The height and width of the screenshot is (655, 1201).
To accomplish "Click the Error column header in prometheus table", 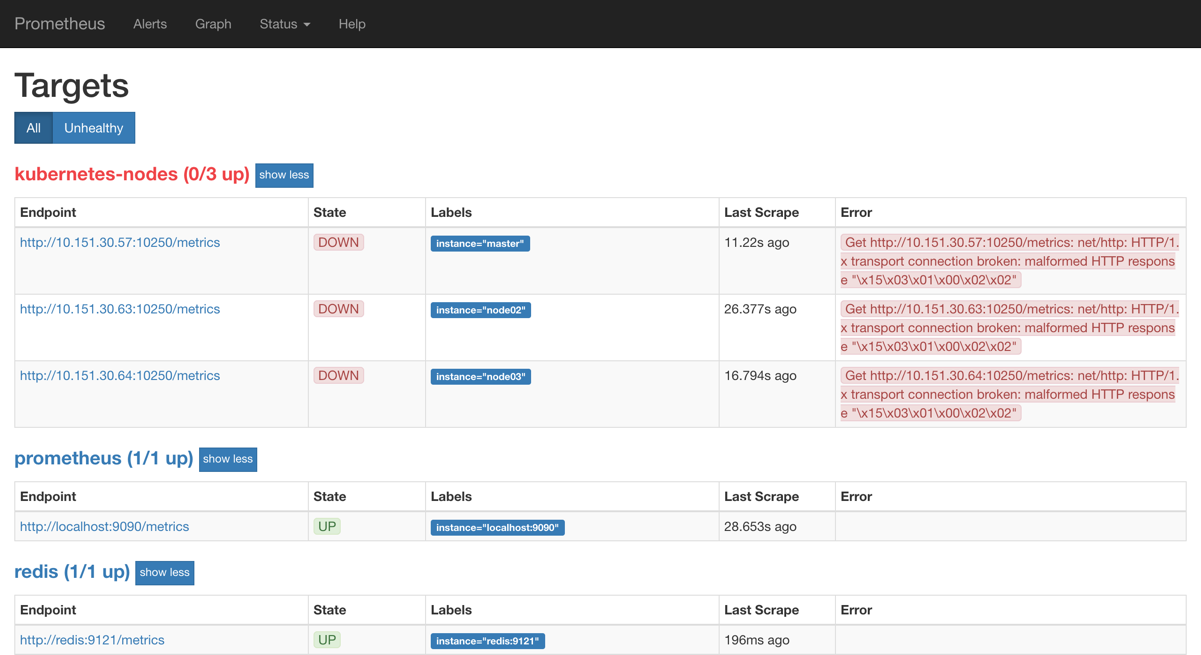I will (x=856, y=496).
